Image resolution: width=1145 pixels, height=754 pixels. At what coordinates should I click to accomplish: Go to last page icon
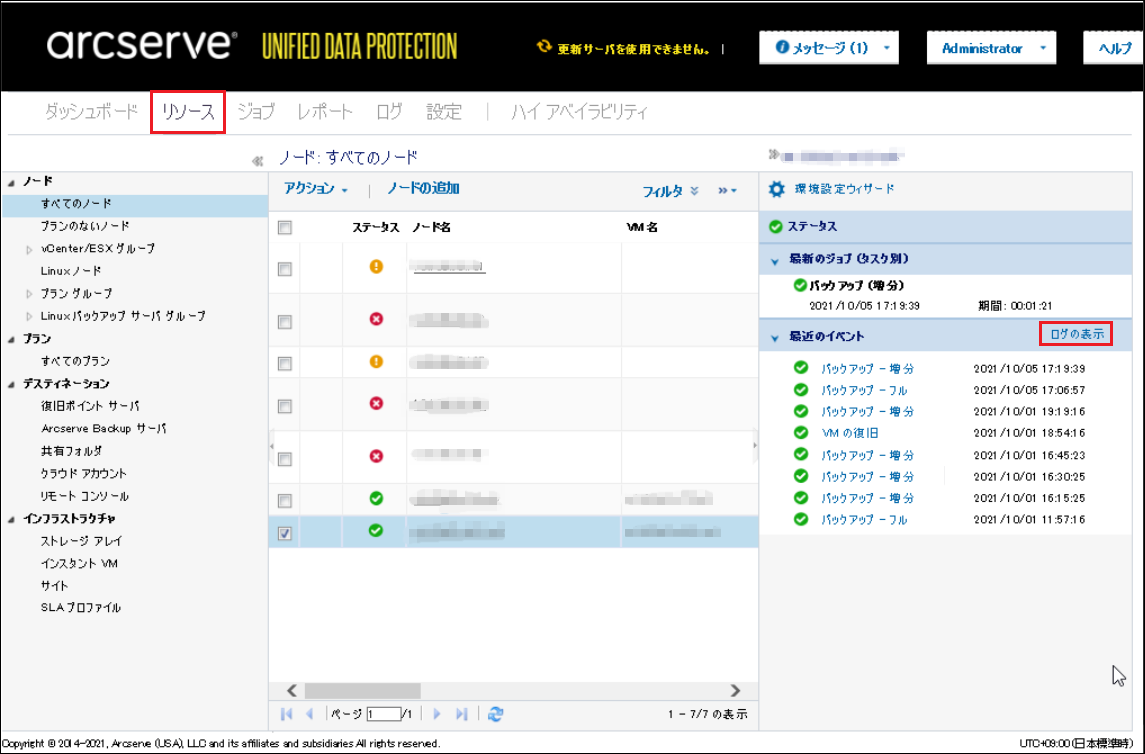[461, 714]
